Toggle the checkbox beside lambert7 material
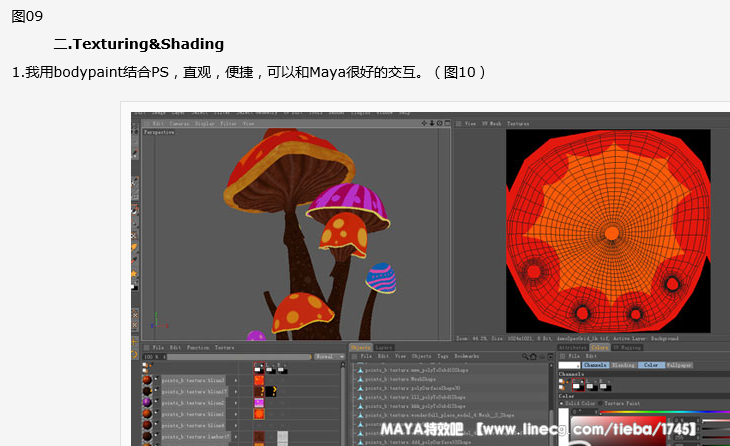The width and height of the screenshot is (730, 446). [x=156, y=435]
